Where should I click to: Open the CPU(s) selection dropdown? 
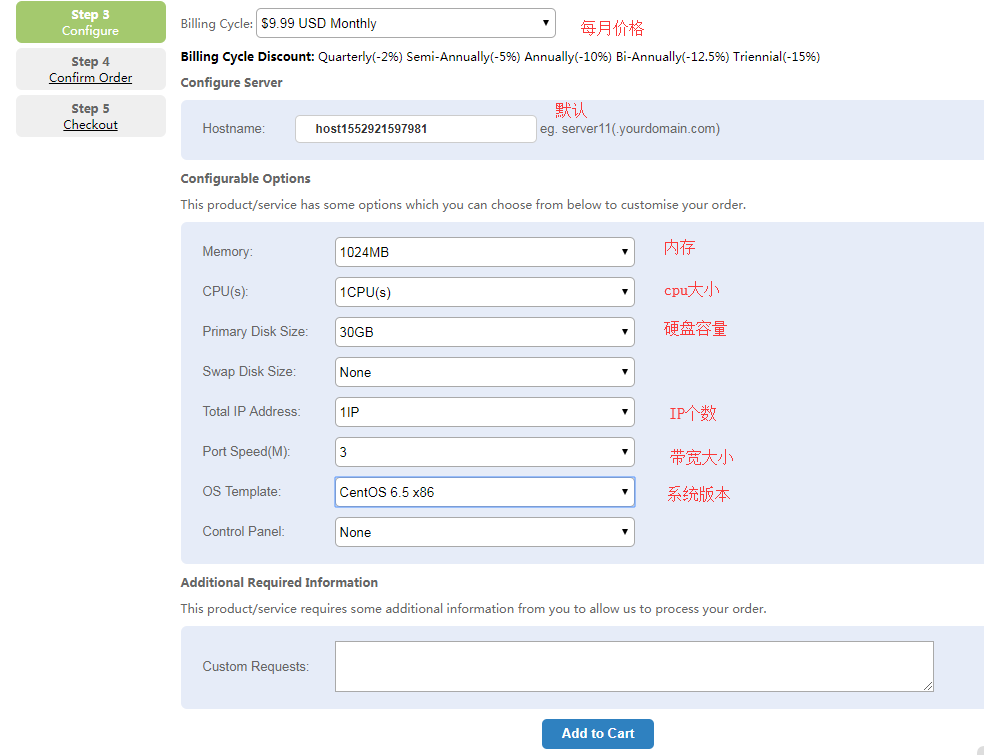[x=484, y=292]
